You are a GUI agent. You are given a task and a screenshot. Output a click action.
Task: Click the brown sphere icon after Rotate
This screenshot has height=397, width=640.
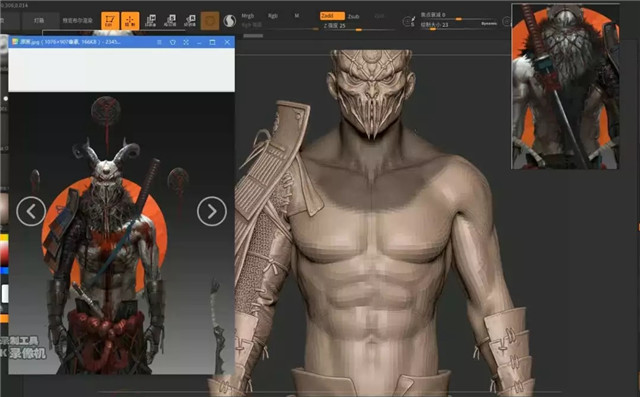(x=210, y=21)
